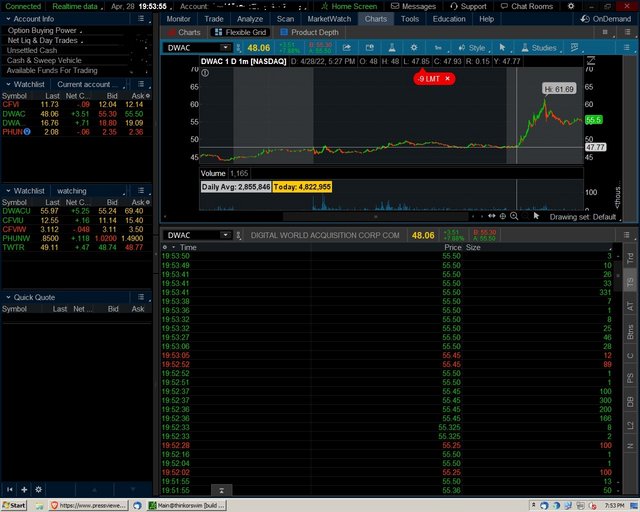
Task: Click the chart pan arrows icon
Action: coord(491,216)
